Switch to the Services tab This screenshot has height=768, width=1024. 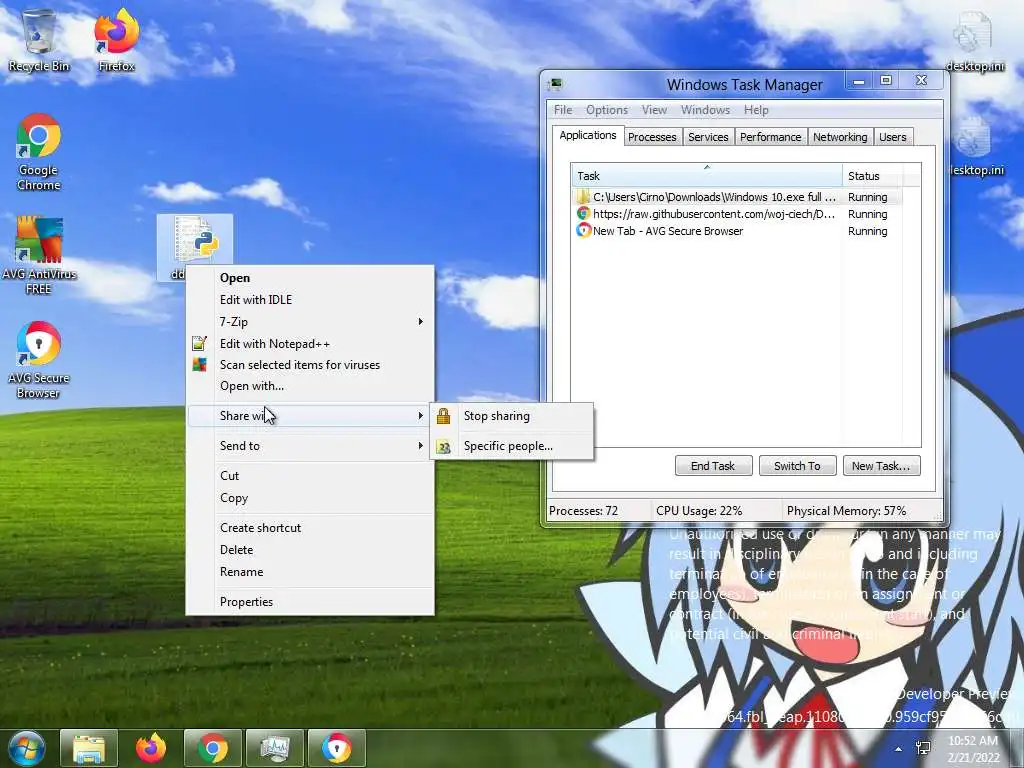708,136
